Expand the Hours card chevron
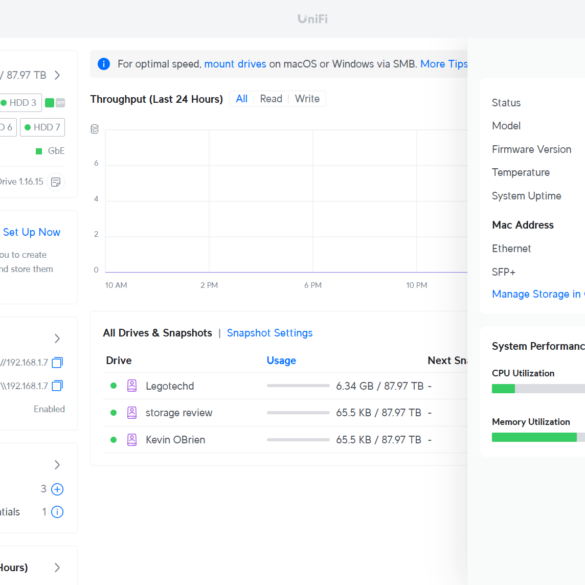The image size is (585, 585). pyautogui.click(x=57, y=567)
